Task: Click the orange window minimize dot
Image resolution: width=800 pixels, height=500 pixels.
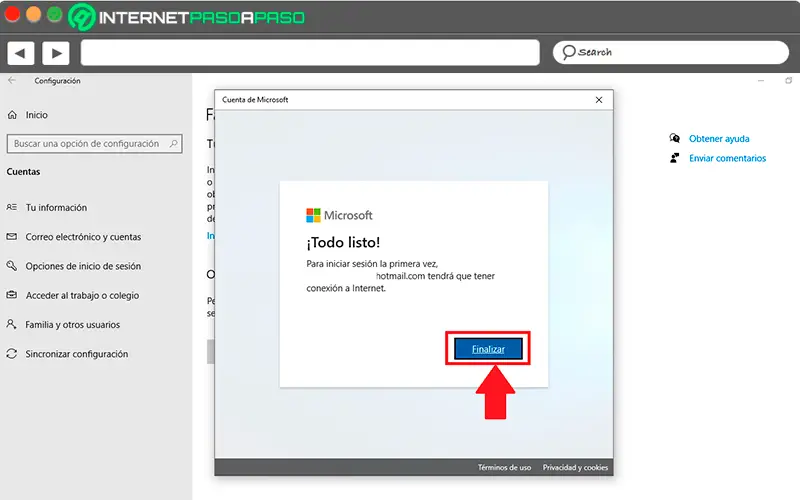Action: 33,14
